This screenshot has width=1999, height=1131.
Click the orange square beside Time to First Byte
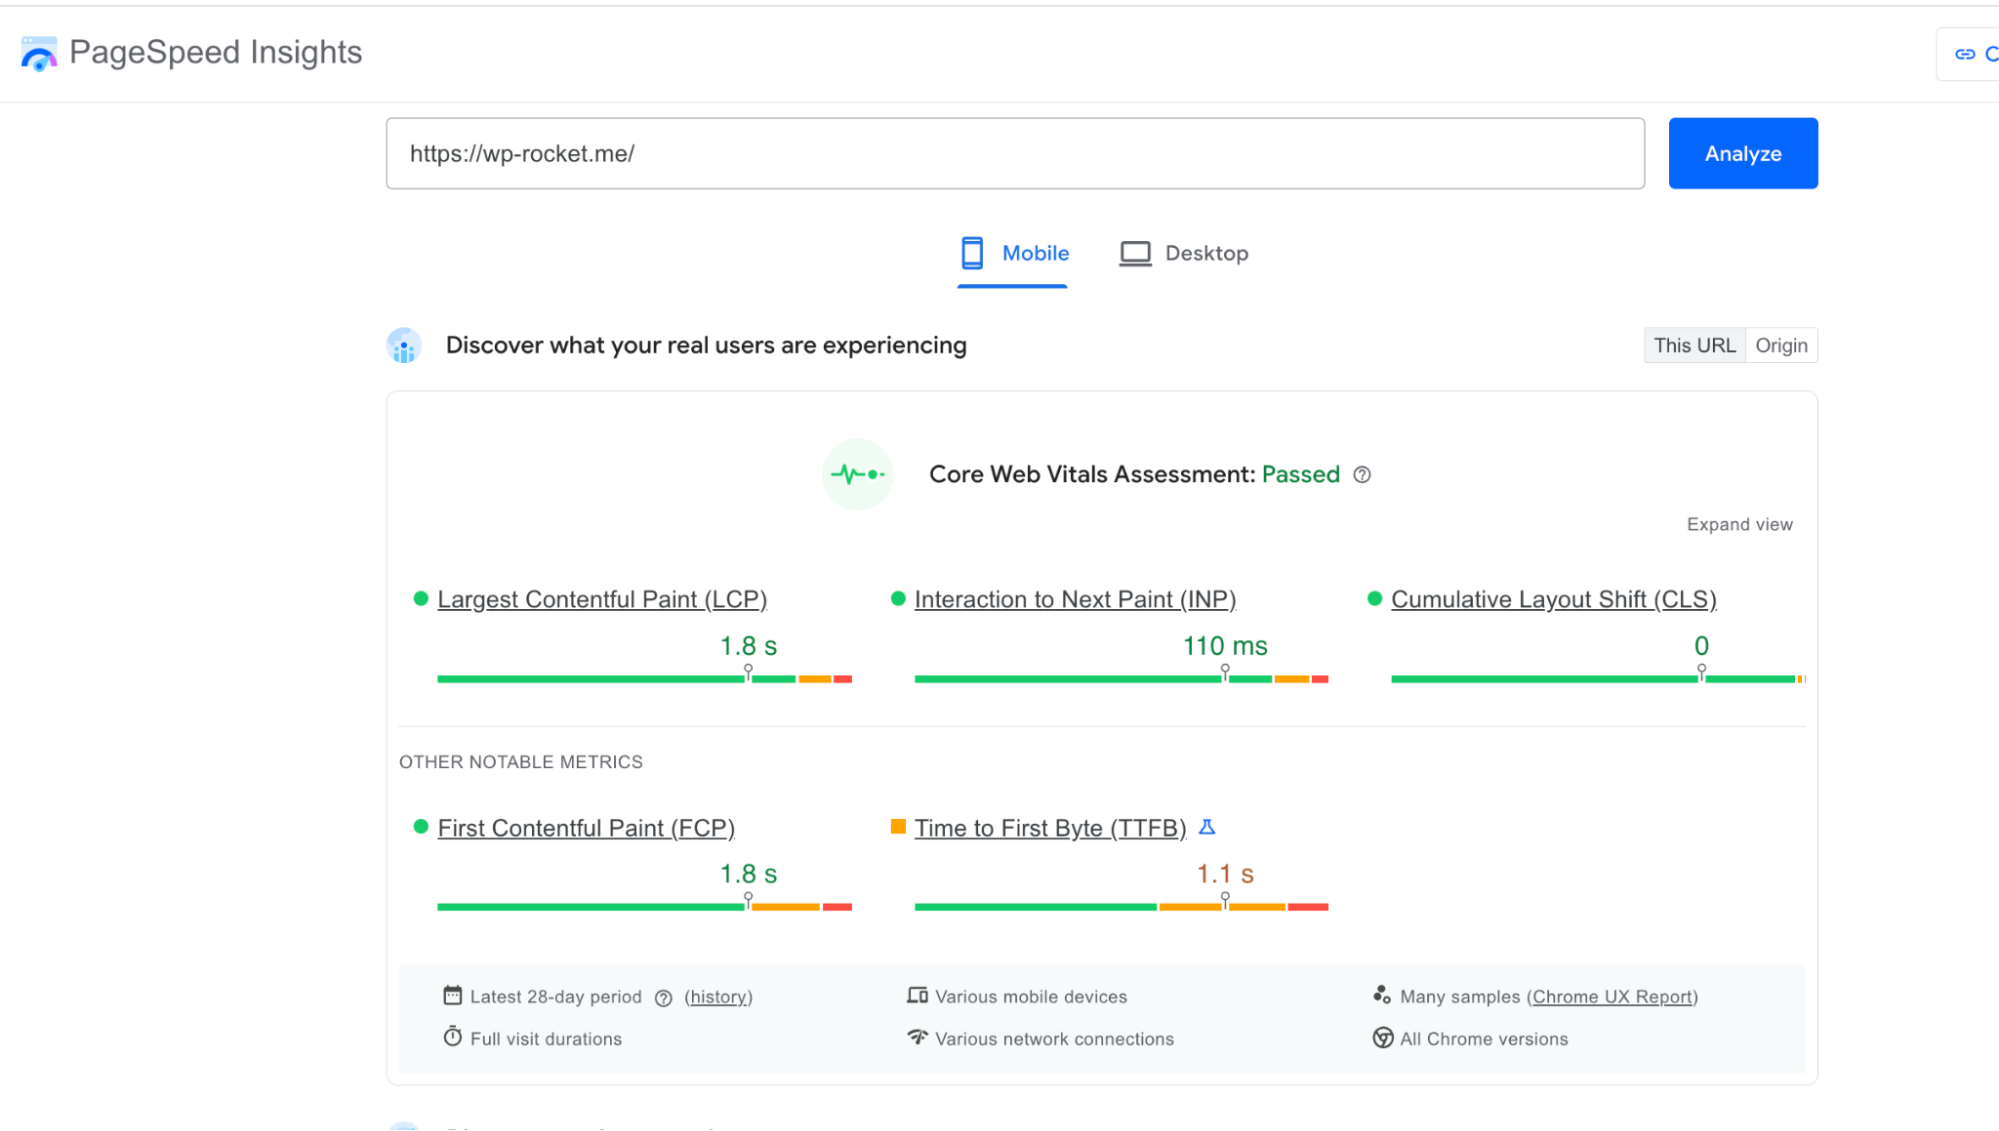(x=898, y=827)
